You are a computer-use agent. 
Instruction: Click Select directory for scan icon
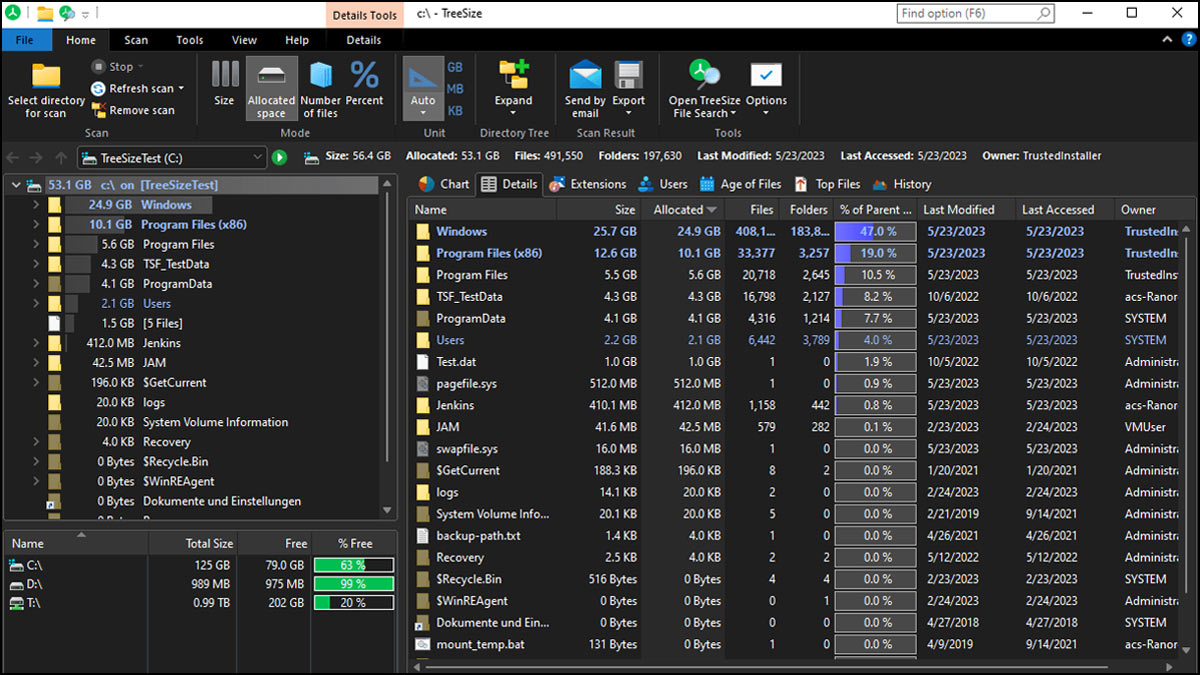47,76
